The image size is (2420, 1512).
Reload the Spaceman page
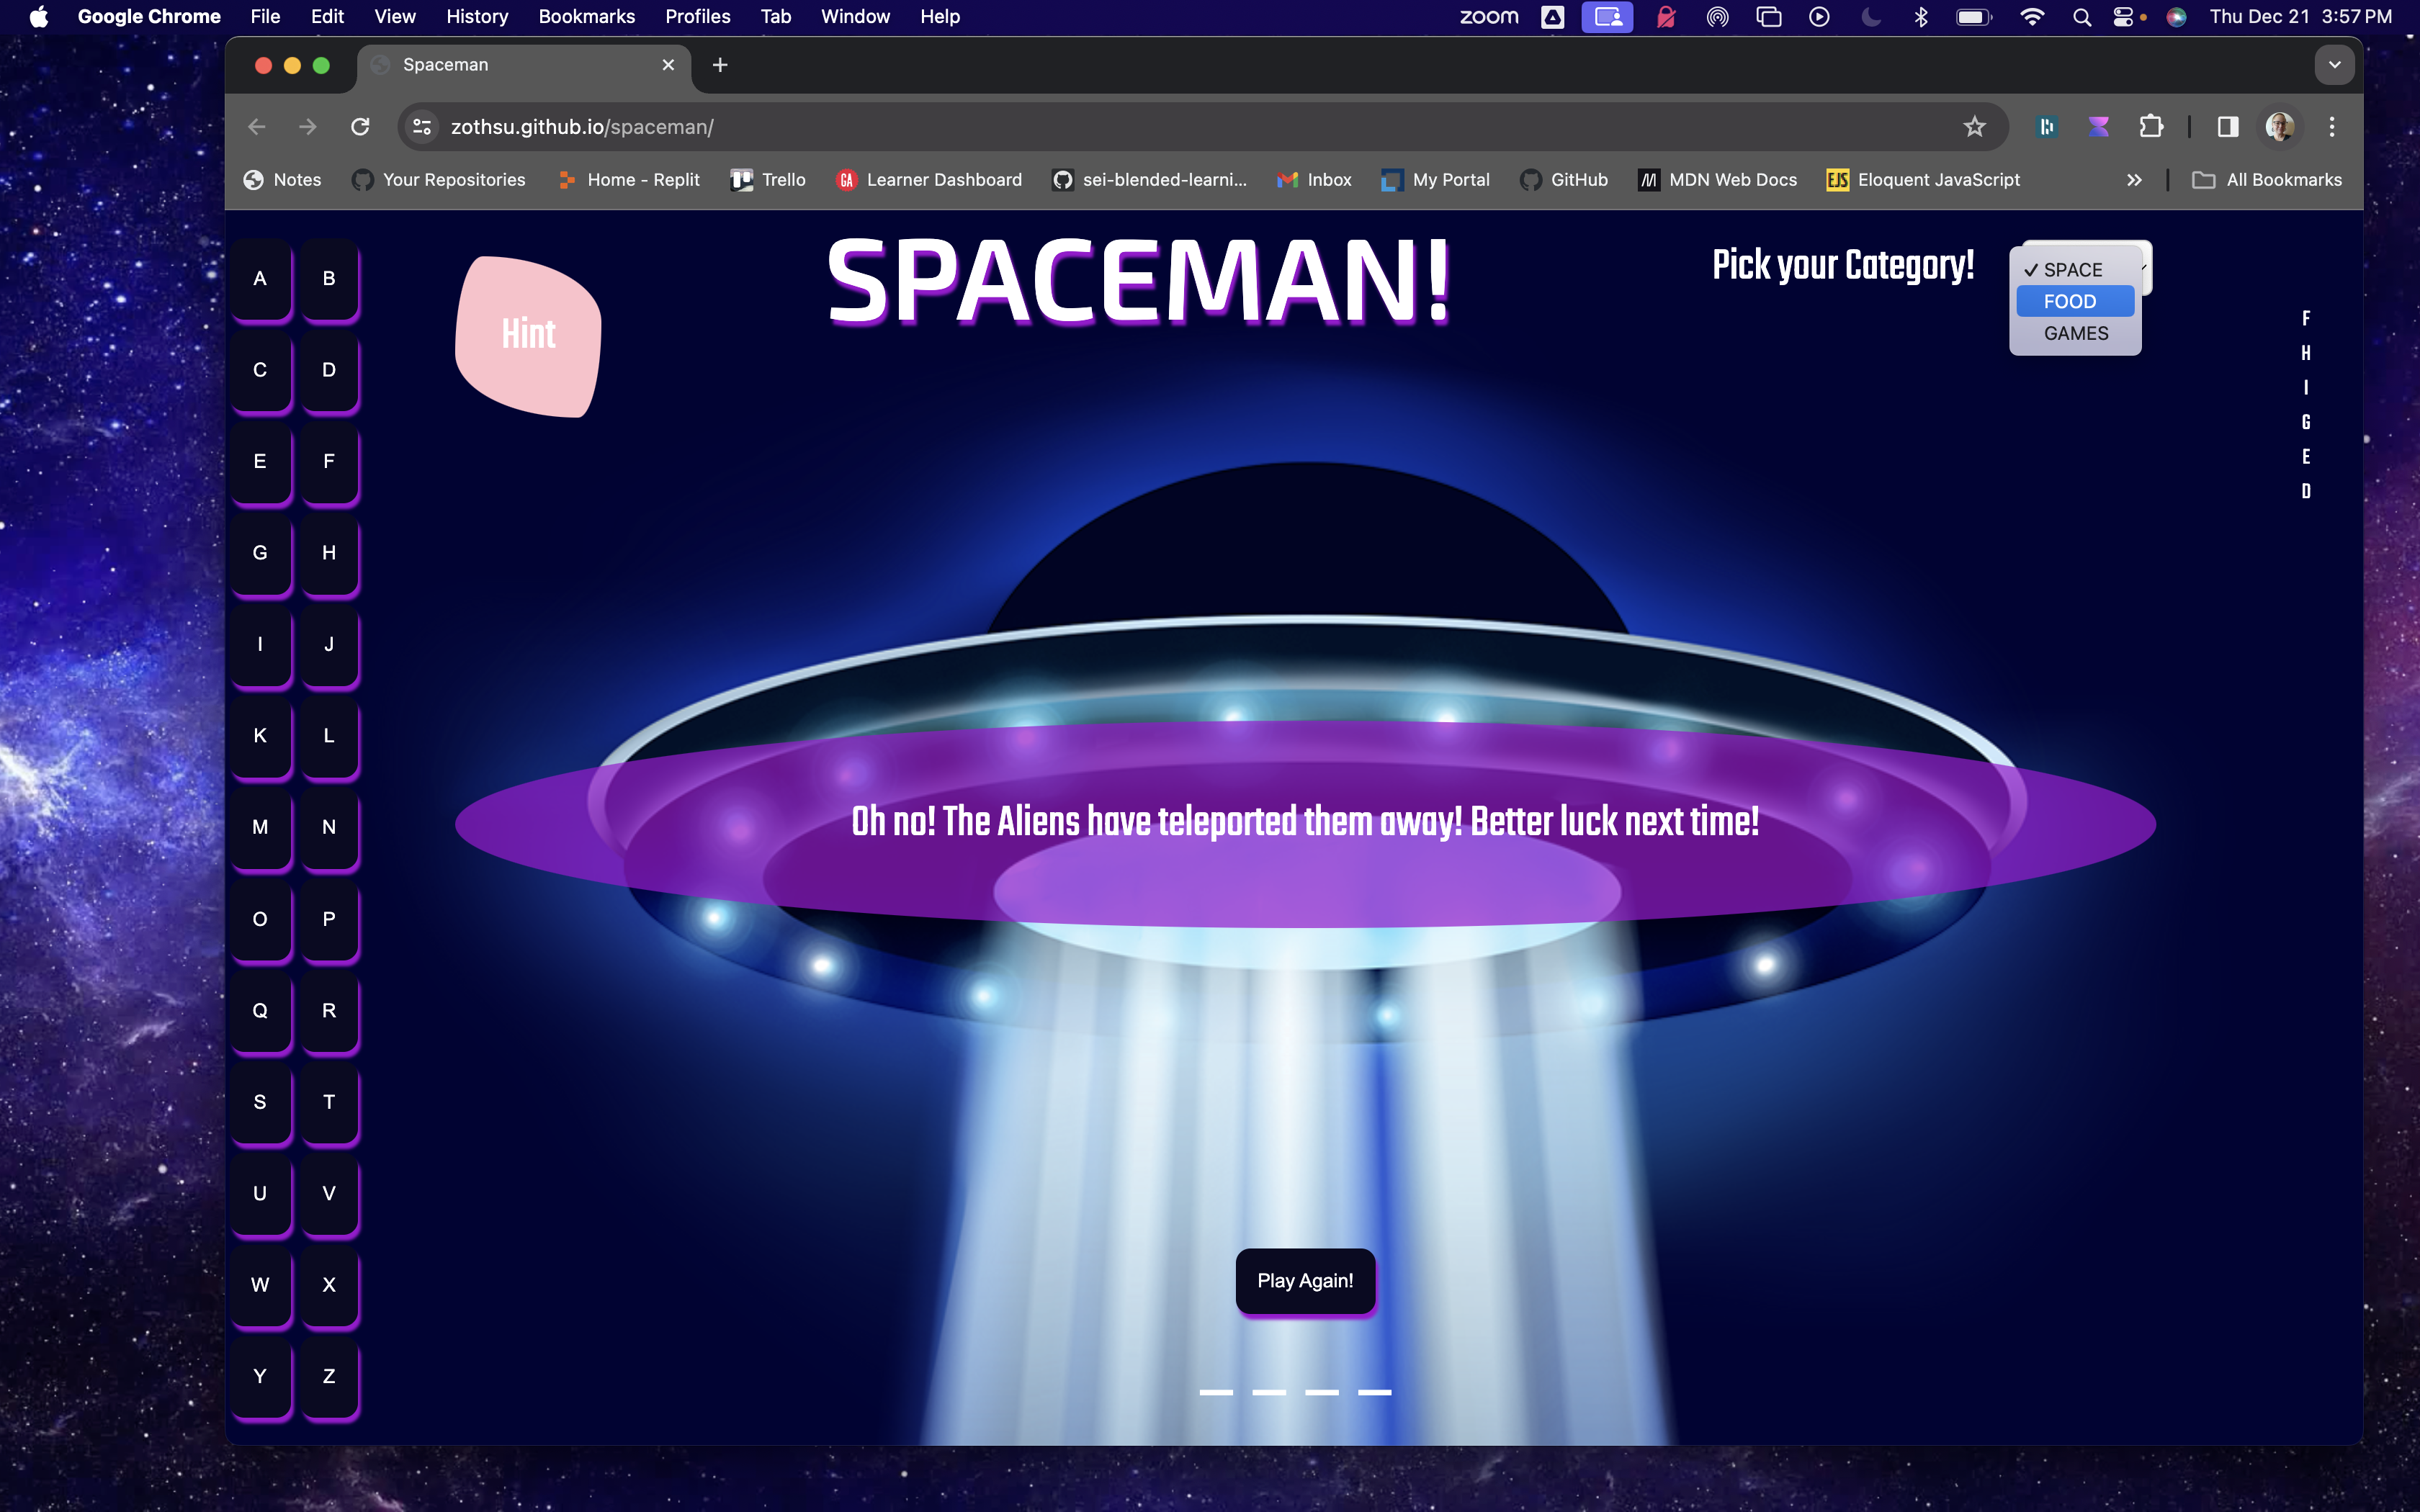tap(360, 127)
